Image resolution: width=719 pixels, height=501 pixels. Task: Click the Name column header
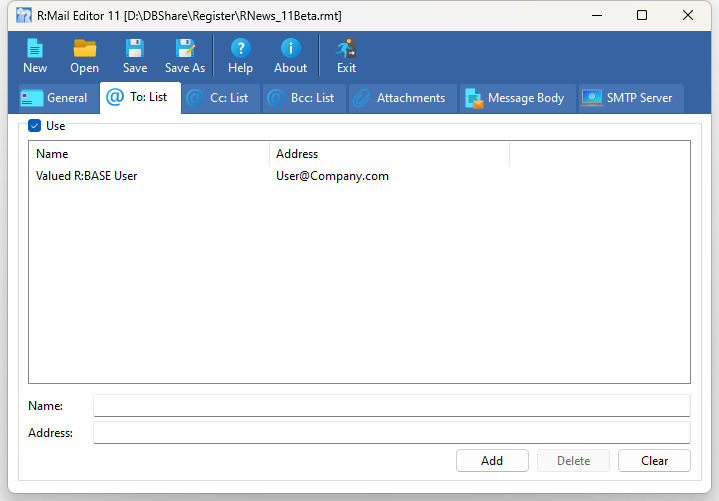149,154
